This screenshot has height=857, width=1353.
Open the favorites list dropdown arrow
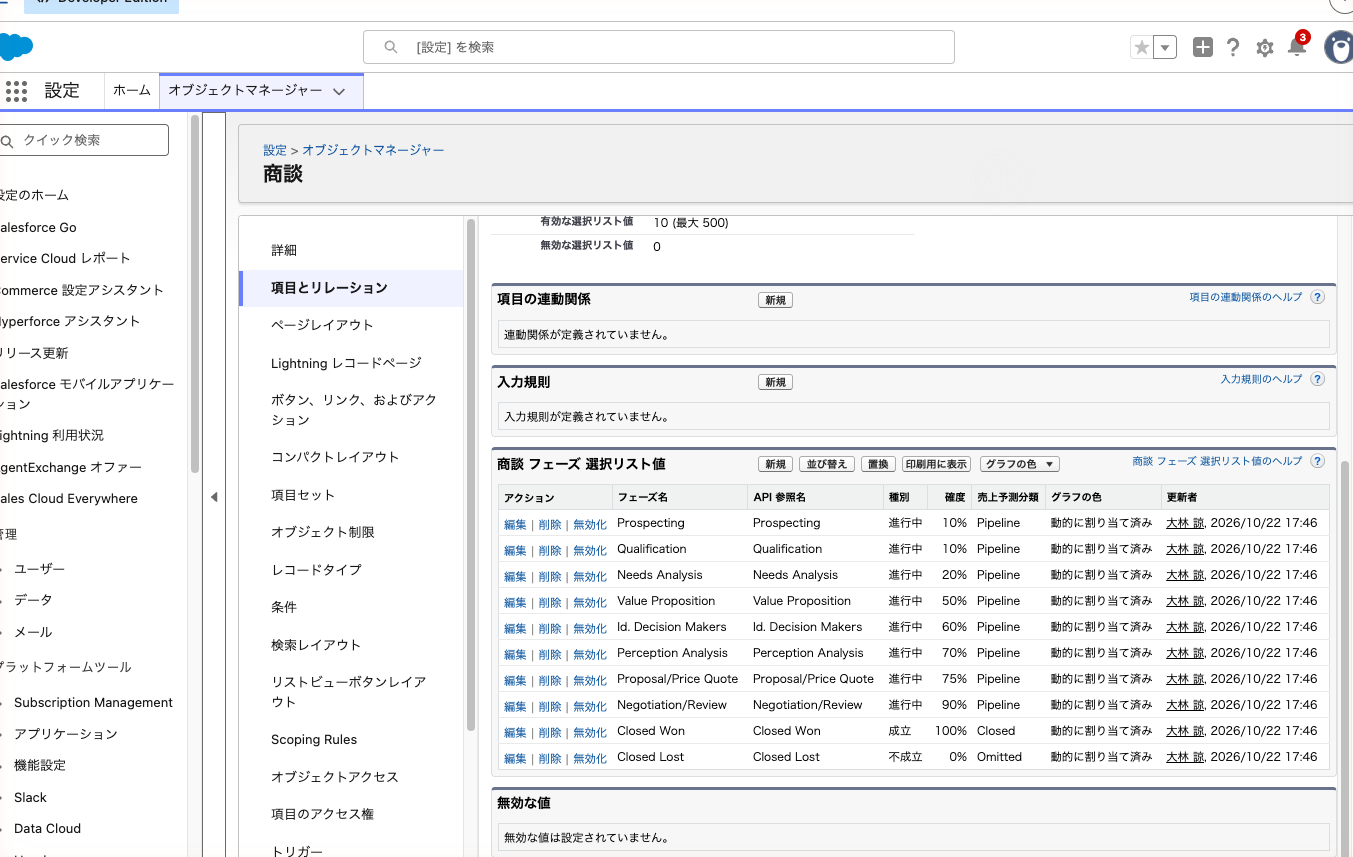point(1165,47)
